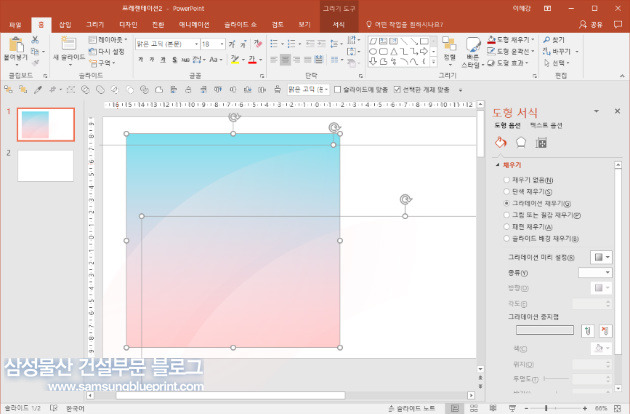
Task: Open Effects pentagon tab in Format Shape
Action: click(x=521, y=142)
